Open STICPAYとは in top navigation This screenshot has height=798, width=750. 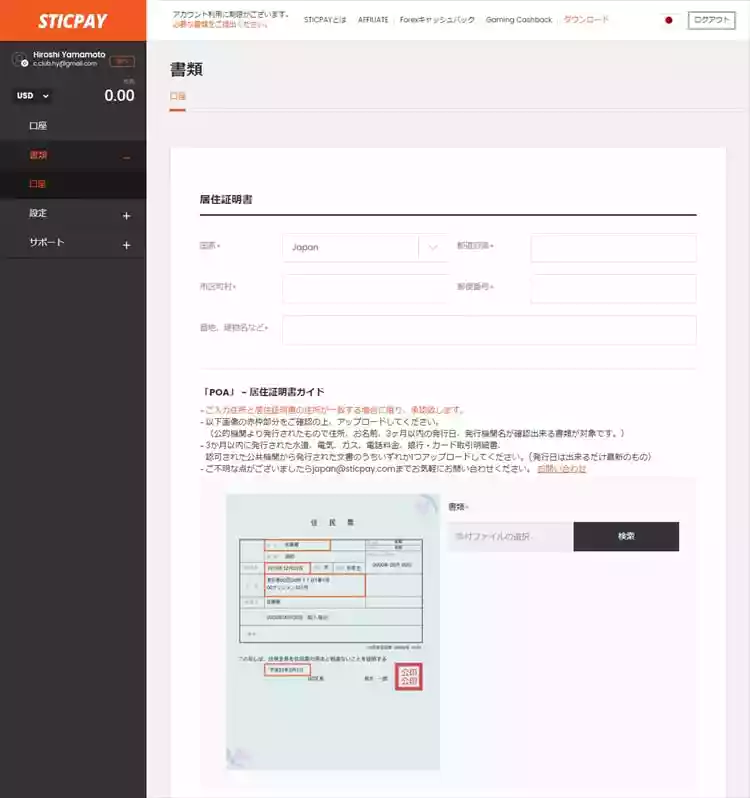[325, 20]
